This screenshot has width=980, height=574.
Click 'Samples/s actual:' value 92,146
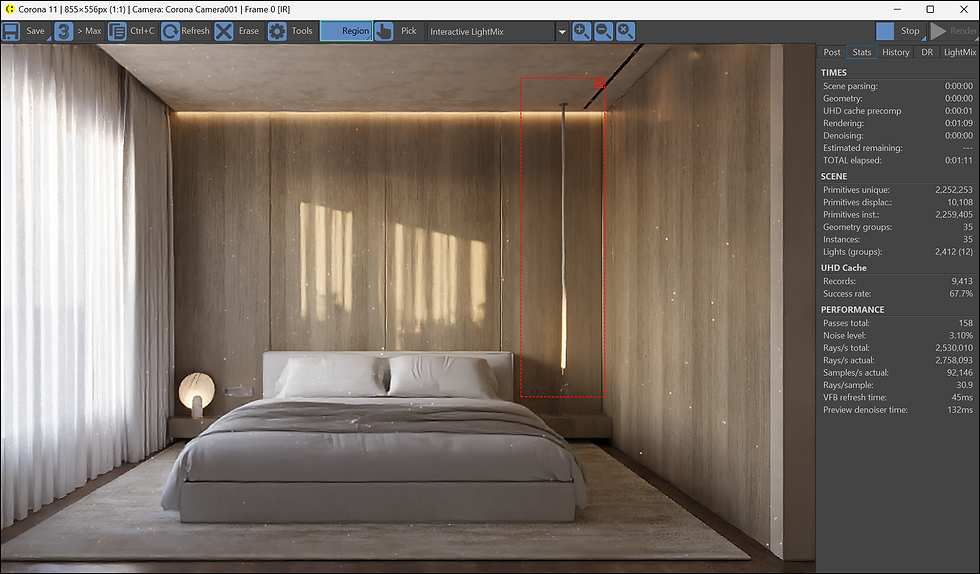[x=960, y=373]
